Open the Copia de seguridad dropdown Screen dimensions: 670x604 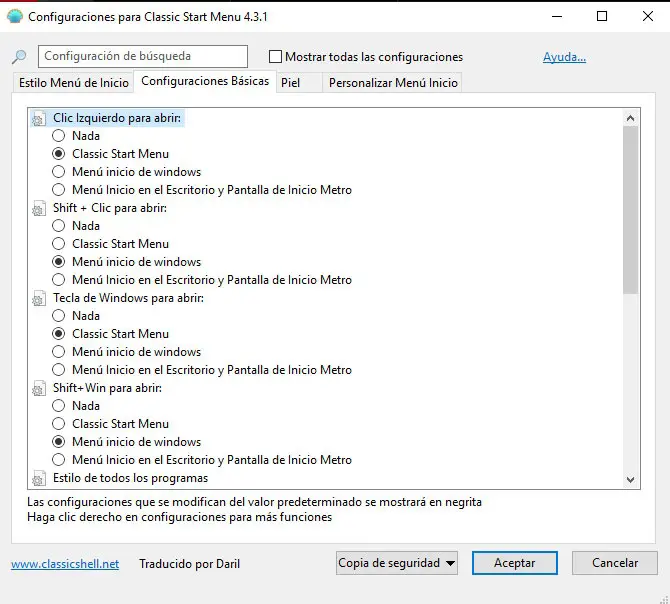(x=397, y=563)
